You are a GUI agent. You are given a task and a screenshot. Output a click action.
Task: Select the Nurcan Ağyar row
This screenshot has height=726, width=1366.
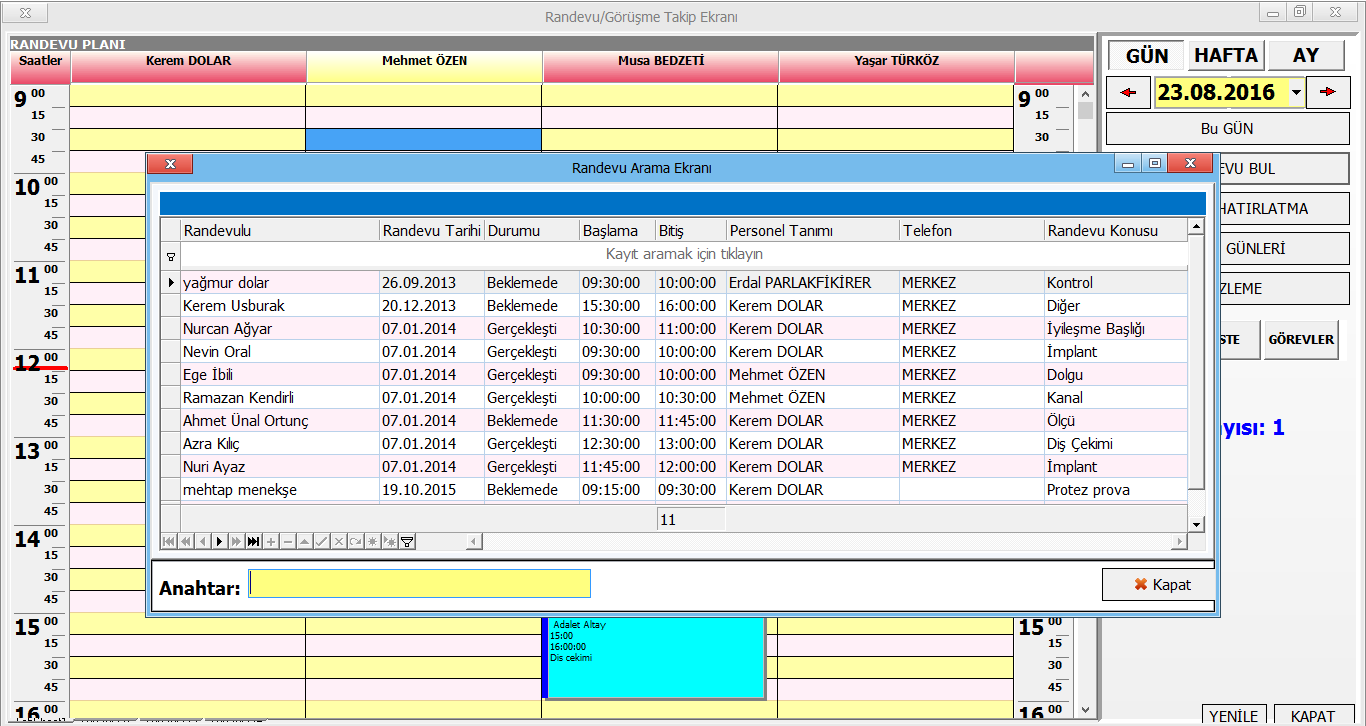pos(674,329)
